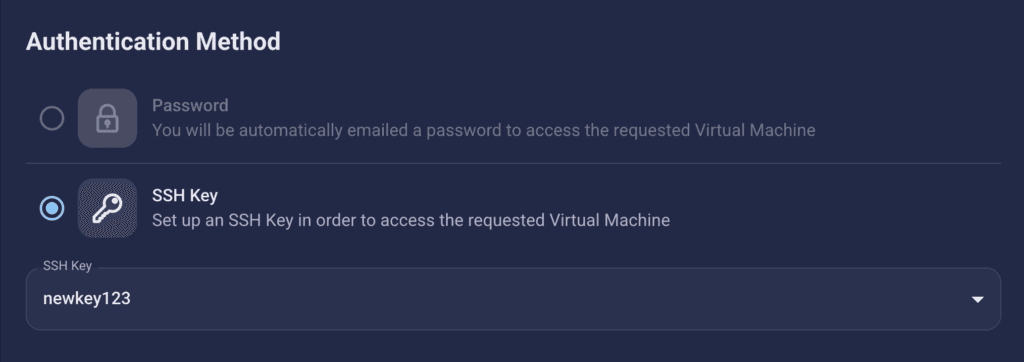This screenshot has height=362, width=1024.
Task: Click the emailed password description text
Action: coord(483,131)
